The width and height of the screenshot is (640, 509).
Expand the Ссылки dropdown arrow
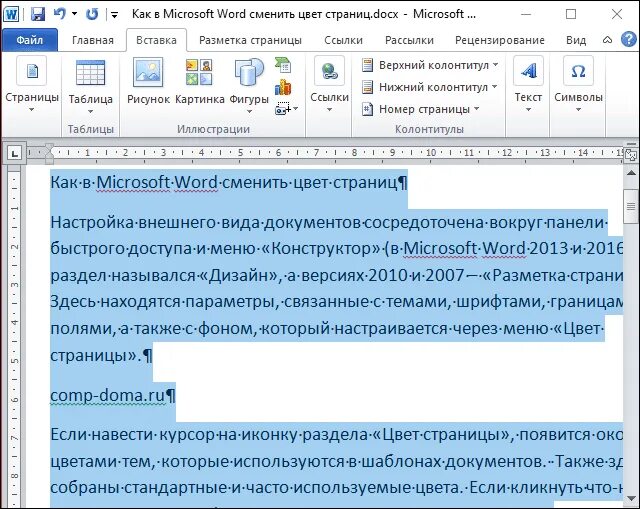tap(329, 109)
